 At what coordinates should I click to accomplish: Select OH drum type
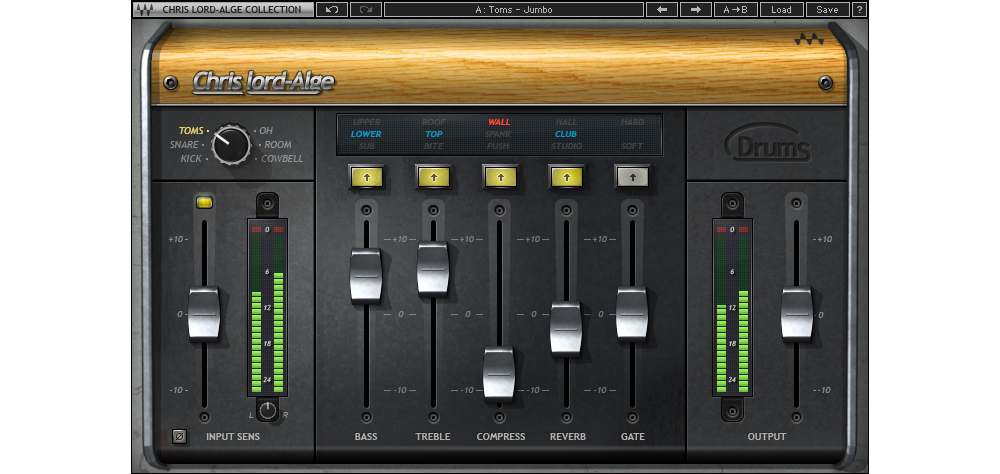coord(266,131)
